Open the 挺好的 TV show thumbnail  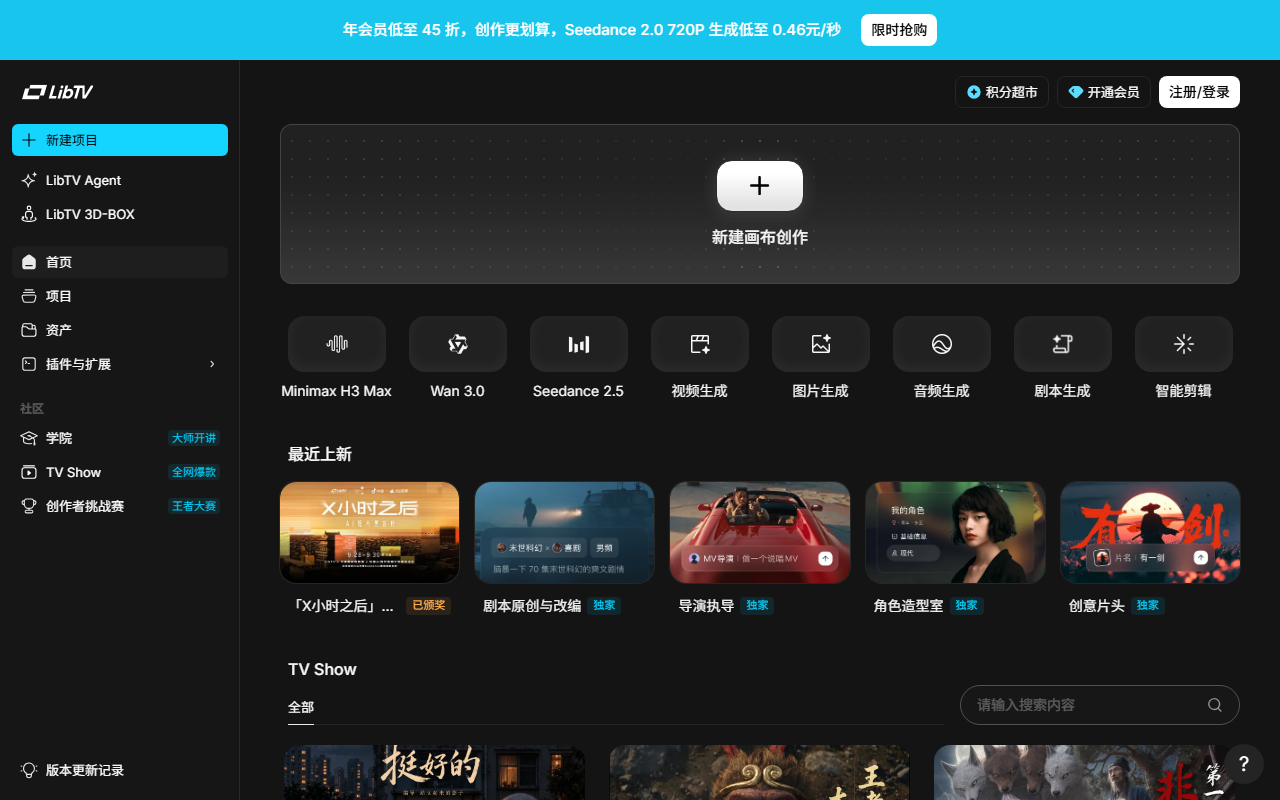point(434,772)
